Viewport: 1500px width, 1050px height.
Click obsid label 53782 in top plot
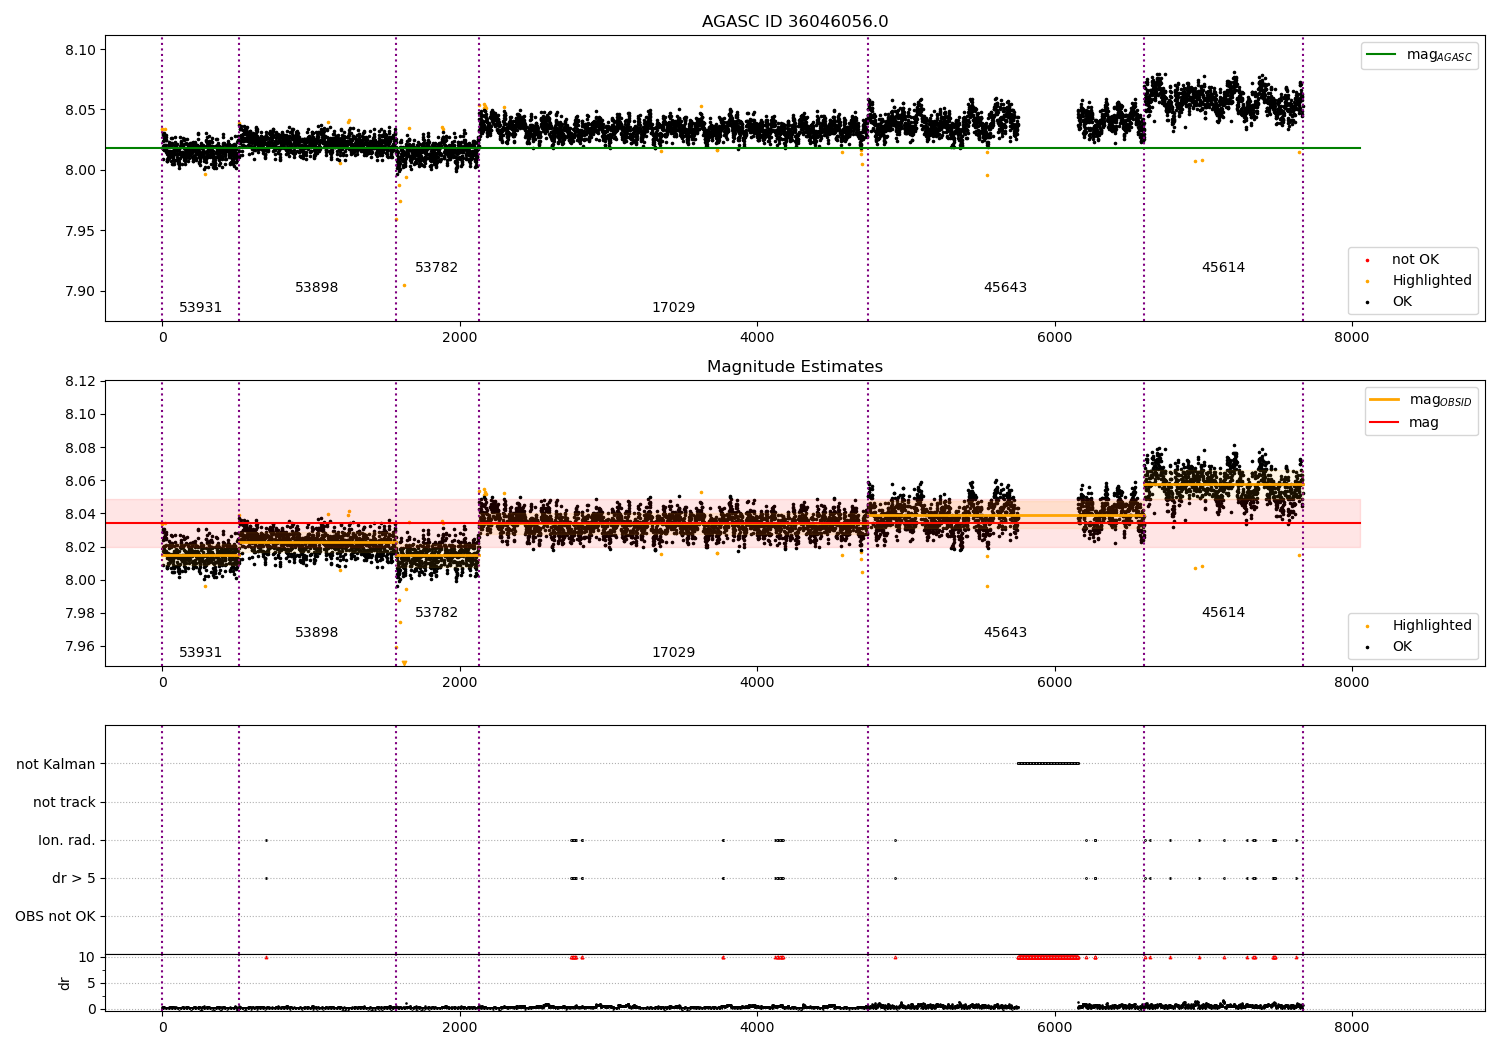pos(437,268)
